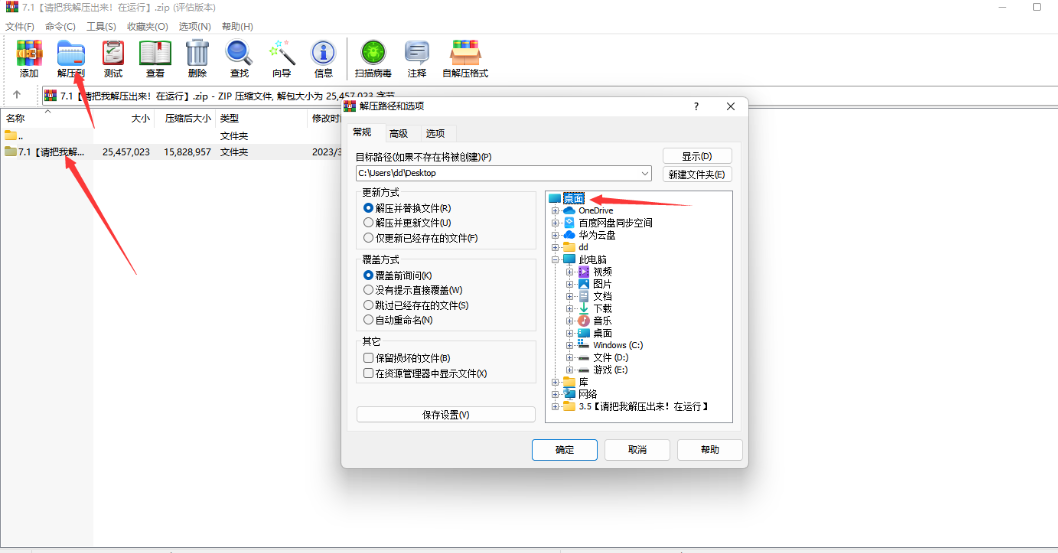Image resolution: width=1058 pixels, height=553 pixels.
Task: Select 百度网盘同步空间 in the folder tree
Action: tap(615, 223)
